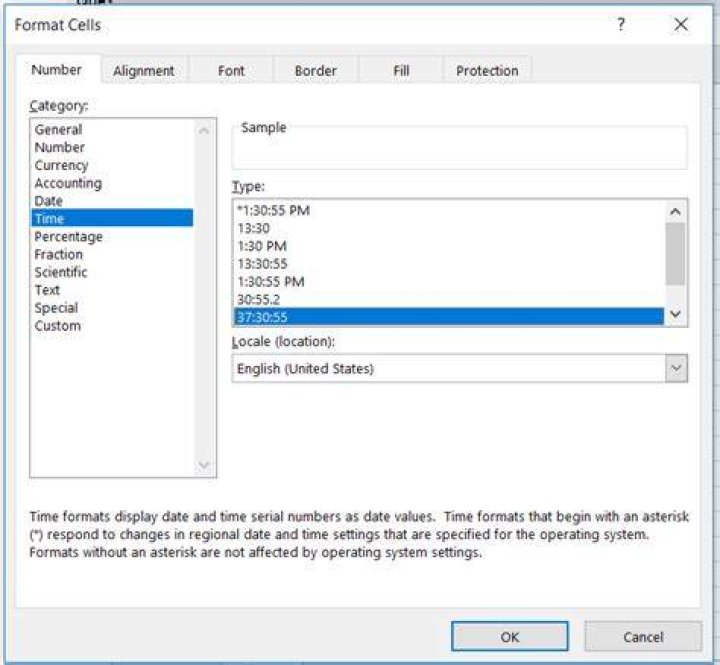Viewport: 720px width, 665px height.
Task: Choose the Accounting category
Action: (112, 183)
